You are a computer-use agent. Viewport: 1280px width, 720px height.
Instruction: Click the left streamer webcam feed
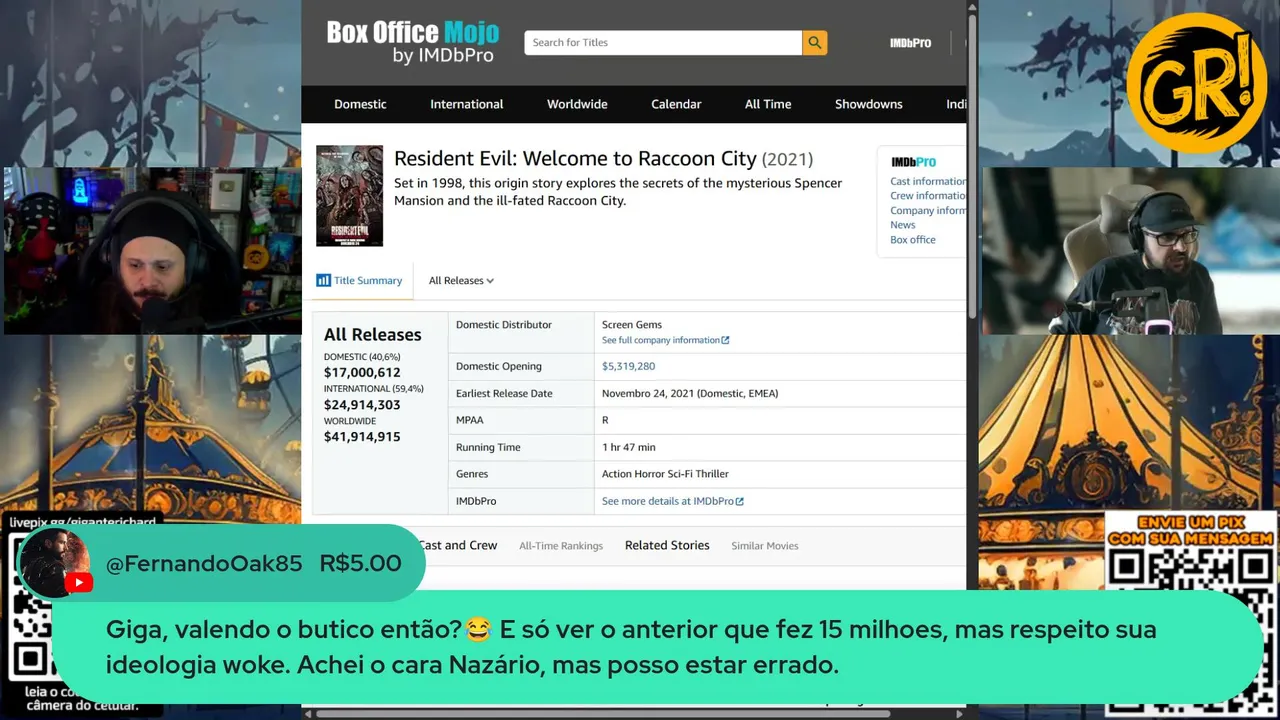(152, 251)
